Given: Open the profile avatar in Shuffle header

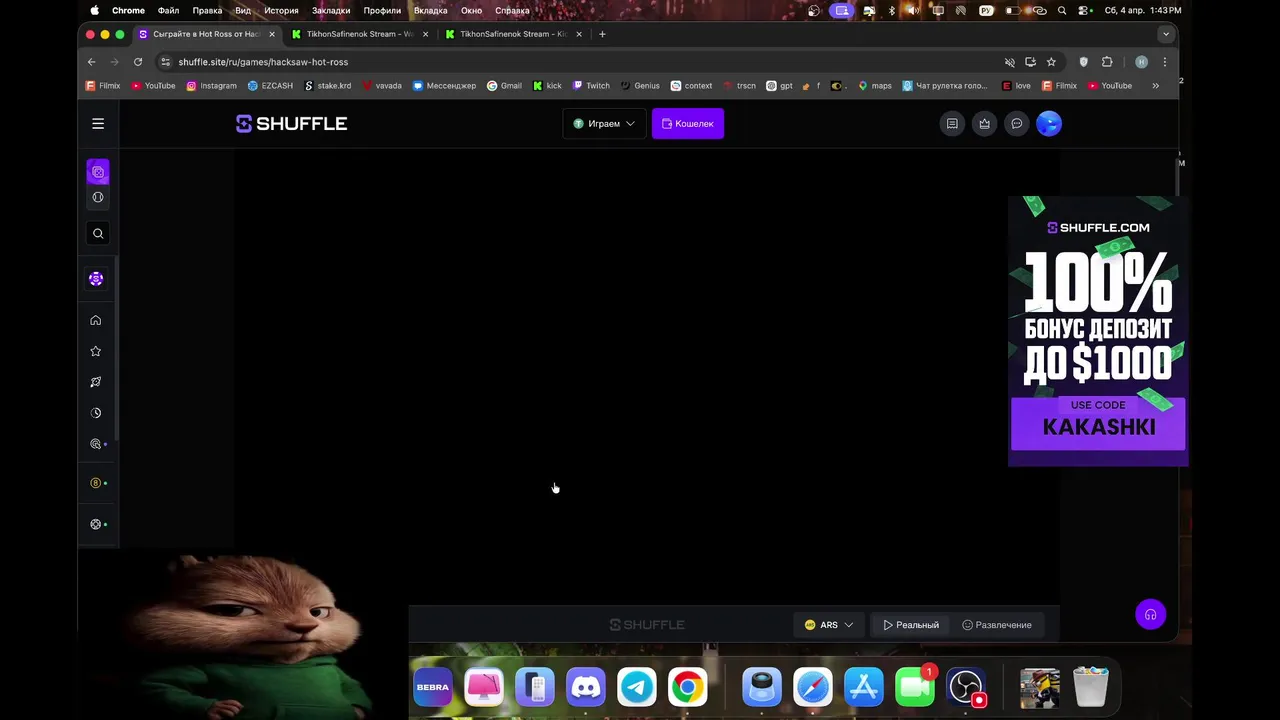Looking at the screenshot, I should pos(1049,124).
